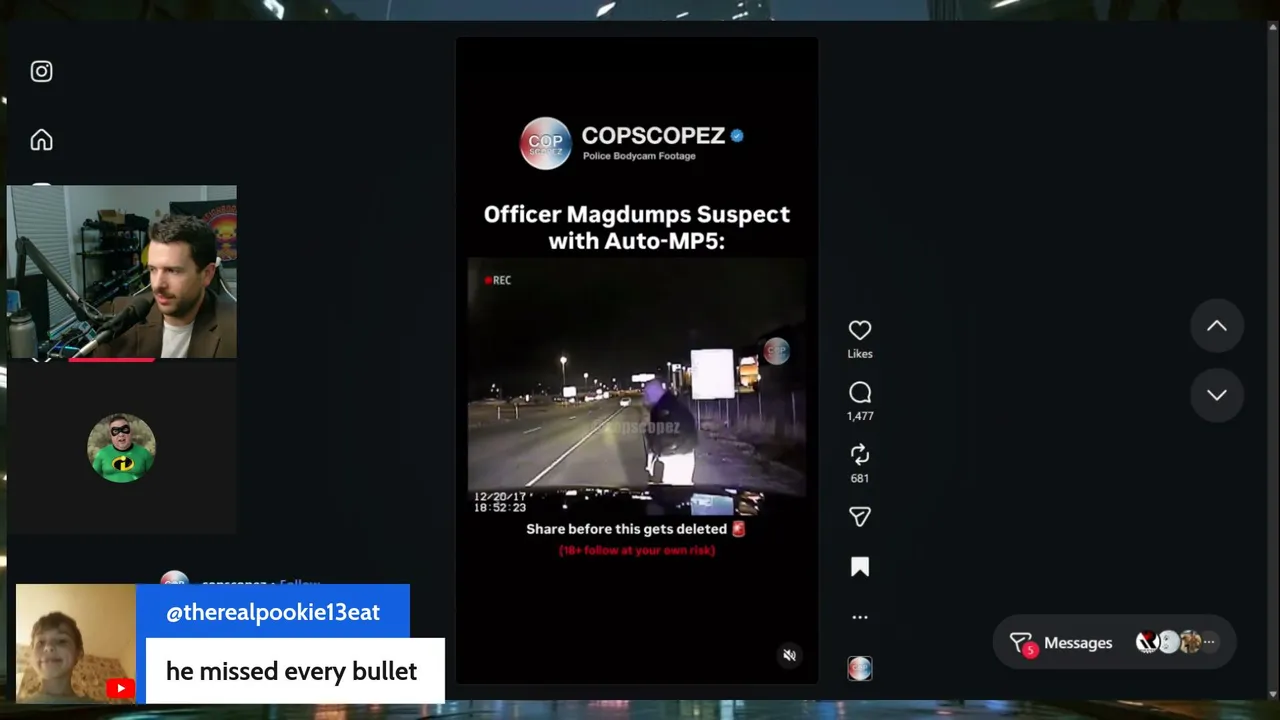This screenshot has width=1280, height=720.
Task: Go to the next reel with down chevron
Action: tap(1217, 395)
